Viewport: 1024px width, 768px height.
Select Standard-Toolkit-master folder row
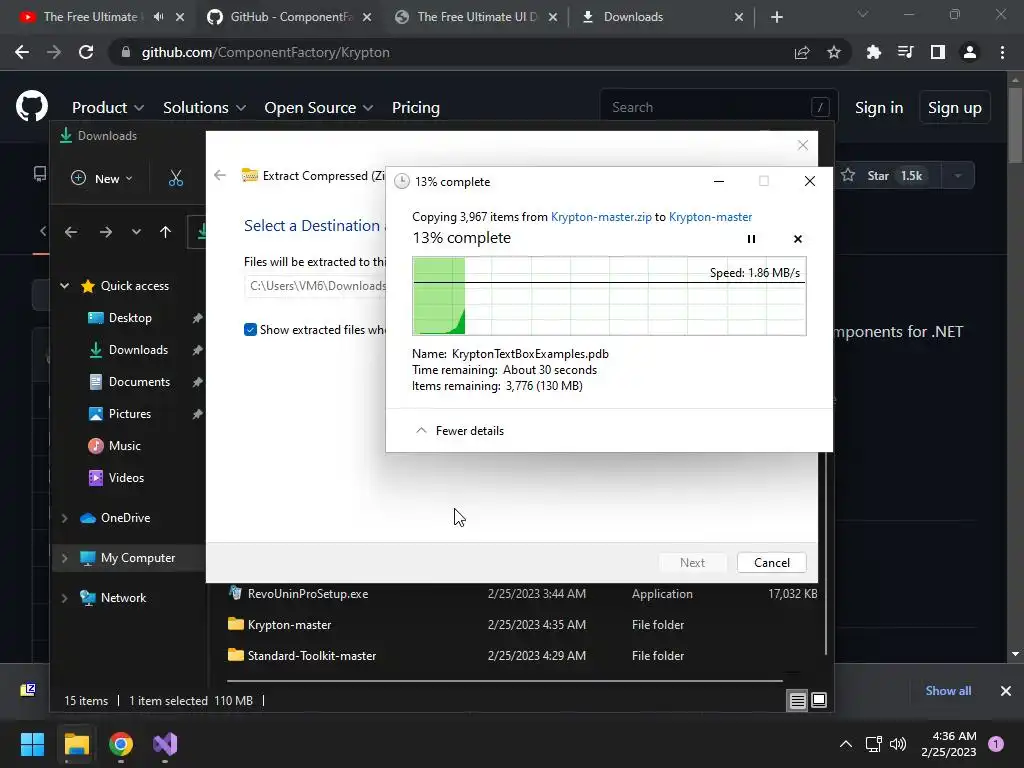pos(522,656)
